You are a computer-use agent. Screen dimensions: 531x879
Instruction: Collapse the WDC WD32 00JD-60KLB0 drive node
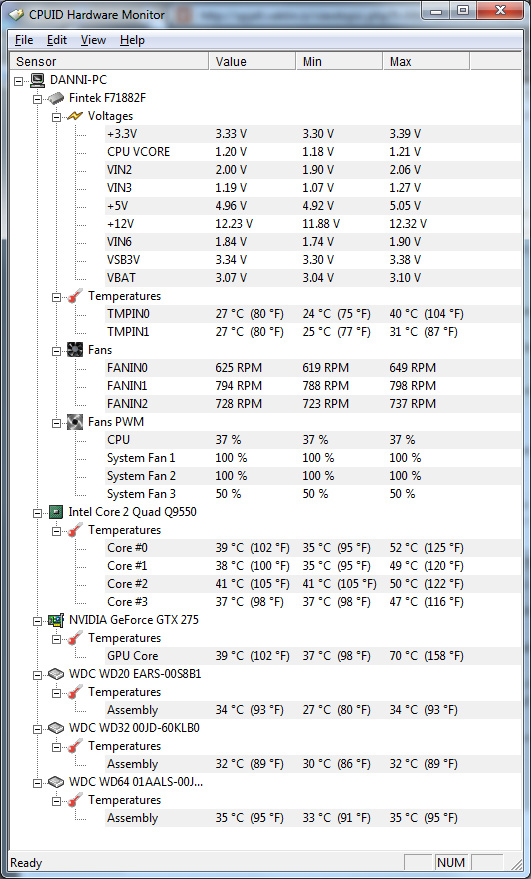37,728
